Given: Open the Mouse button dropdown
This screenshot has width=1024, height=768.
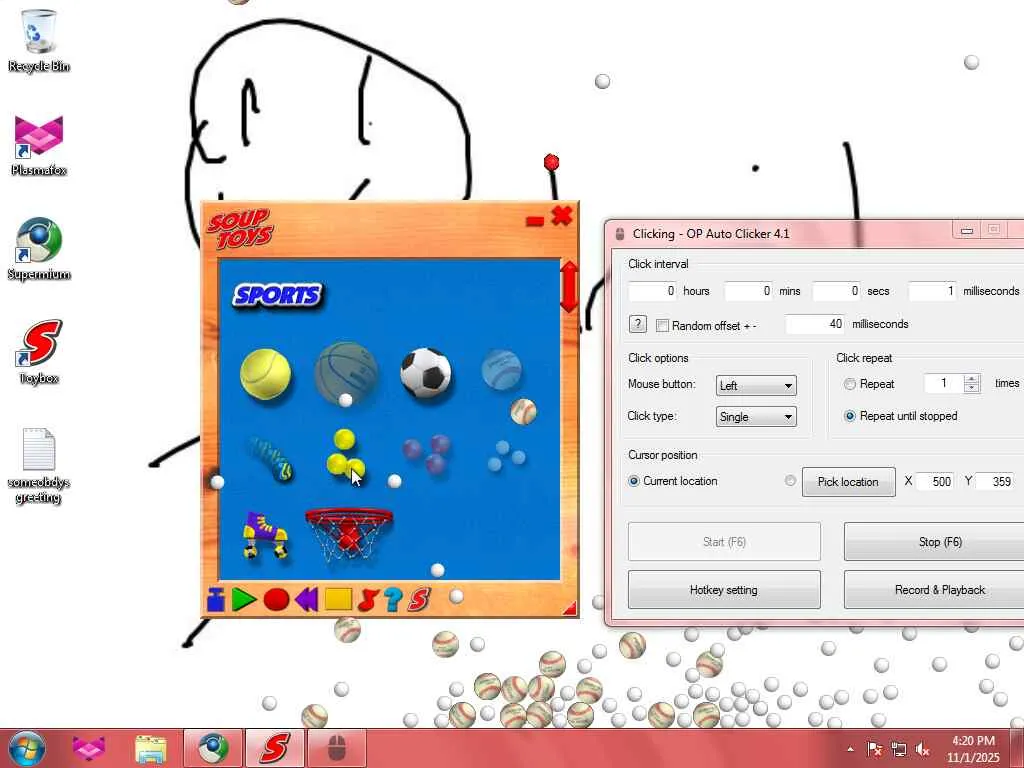Looking at the screenshot, I should point(756,385).
